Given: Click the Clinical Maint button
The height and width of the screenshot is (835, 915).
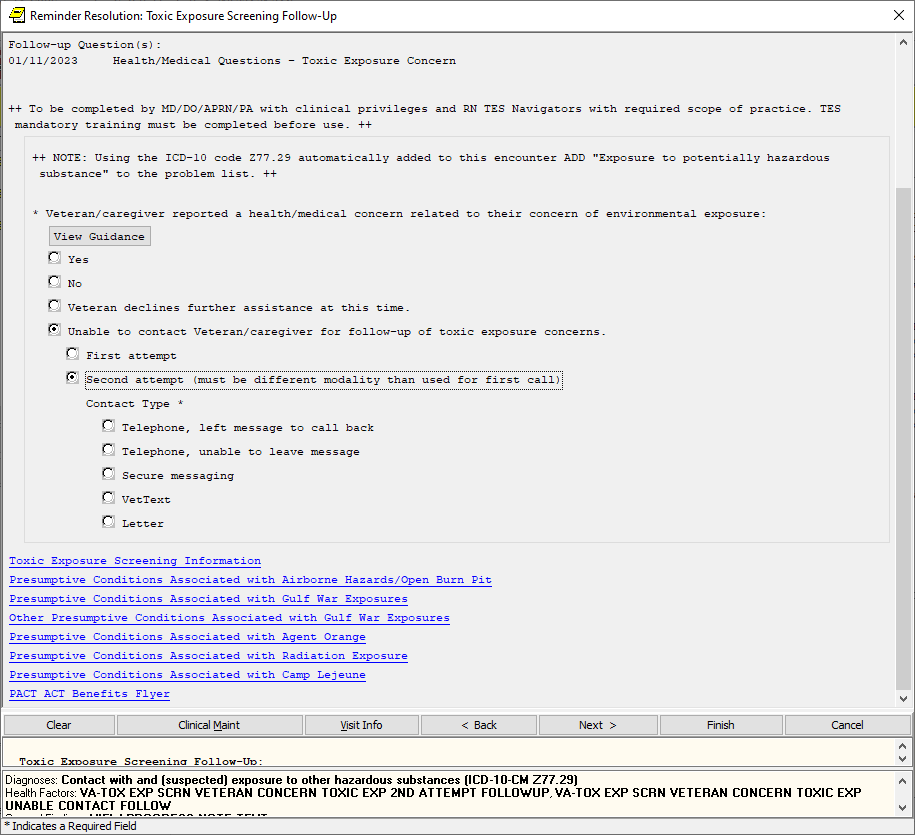Looking at the screenshot, I should click(x=209, y=725).
